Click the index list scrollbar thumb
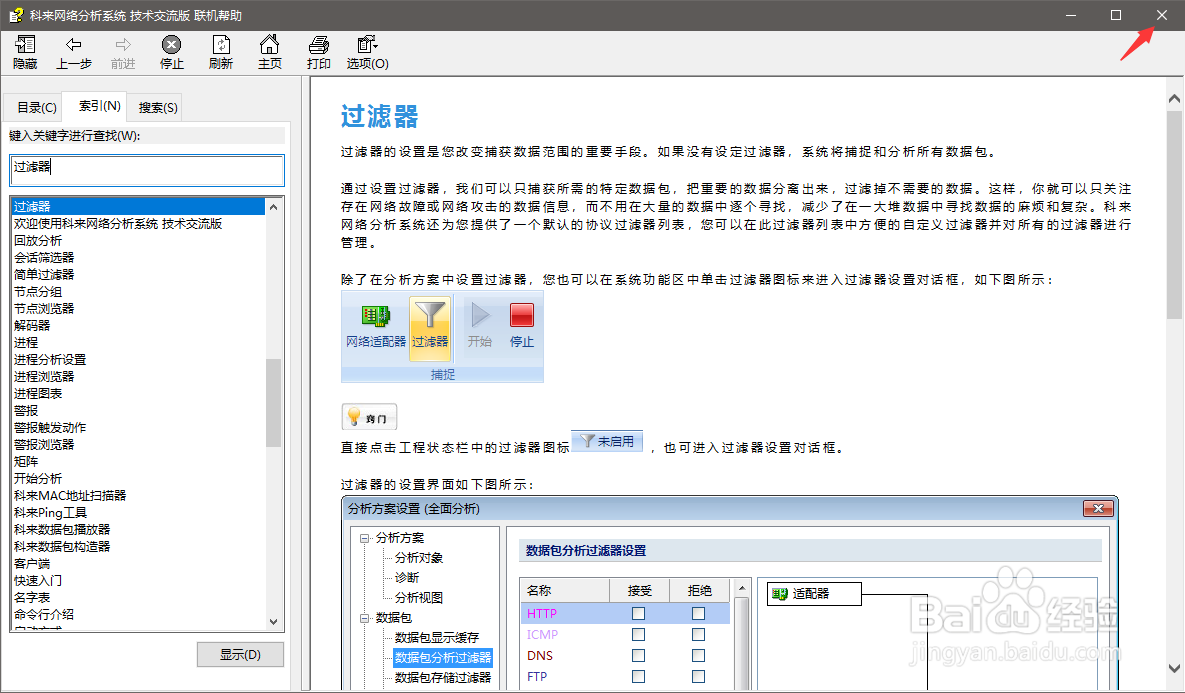The width and height of the screenshot is (1185, 693). [274, 402]
